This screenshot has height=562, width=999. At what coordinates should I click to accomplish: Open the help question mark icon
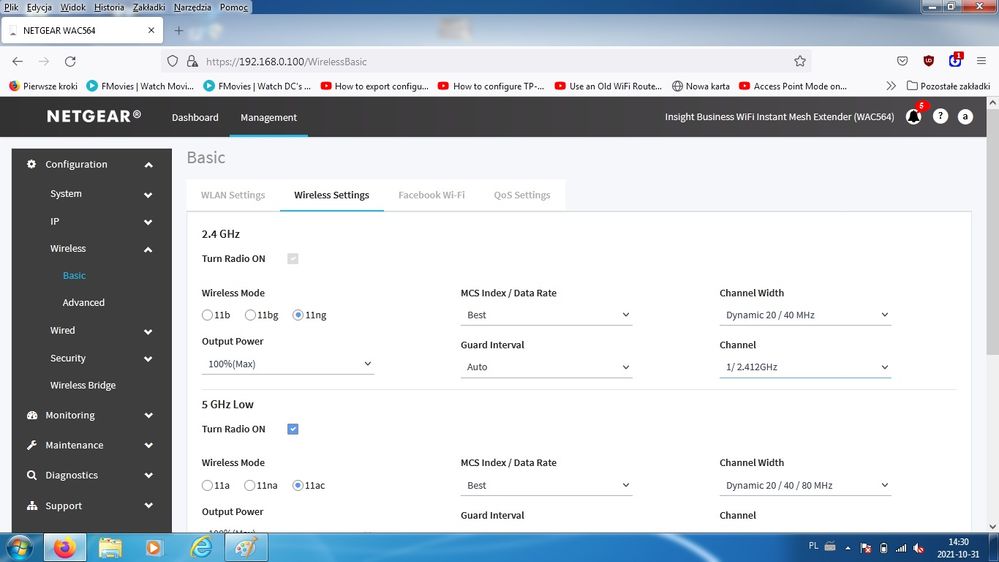coord(940,117)
